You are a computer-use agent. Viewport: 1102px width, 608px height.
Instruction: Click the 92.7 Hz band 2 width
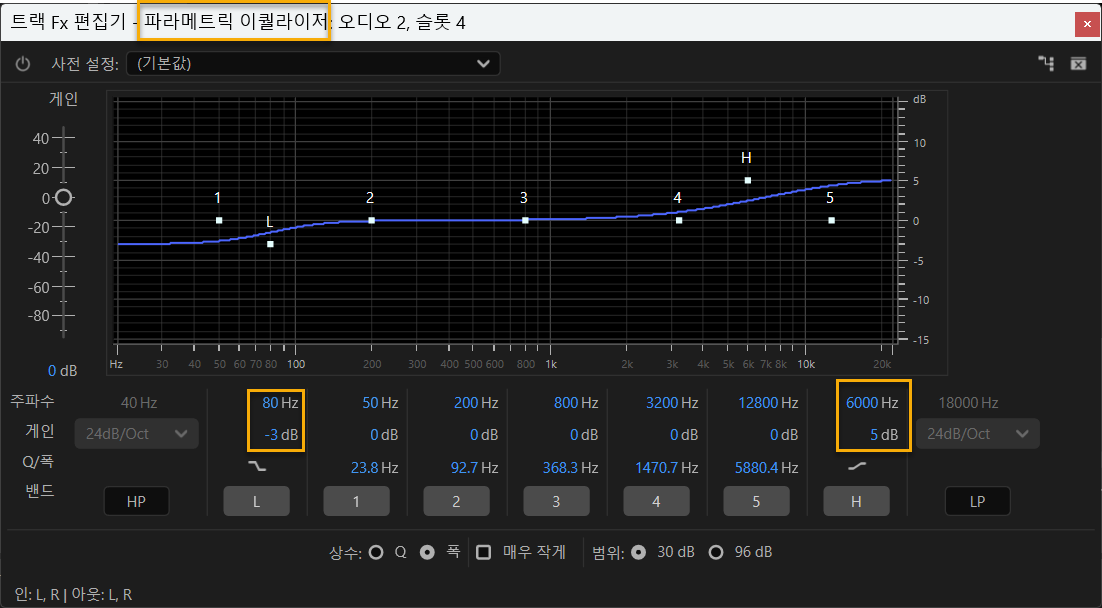(x=474, y=467)
